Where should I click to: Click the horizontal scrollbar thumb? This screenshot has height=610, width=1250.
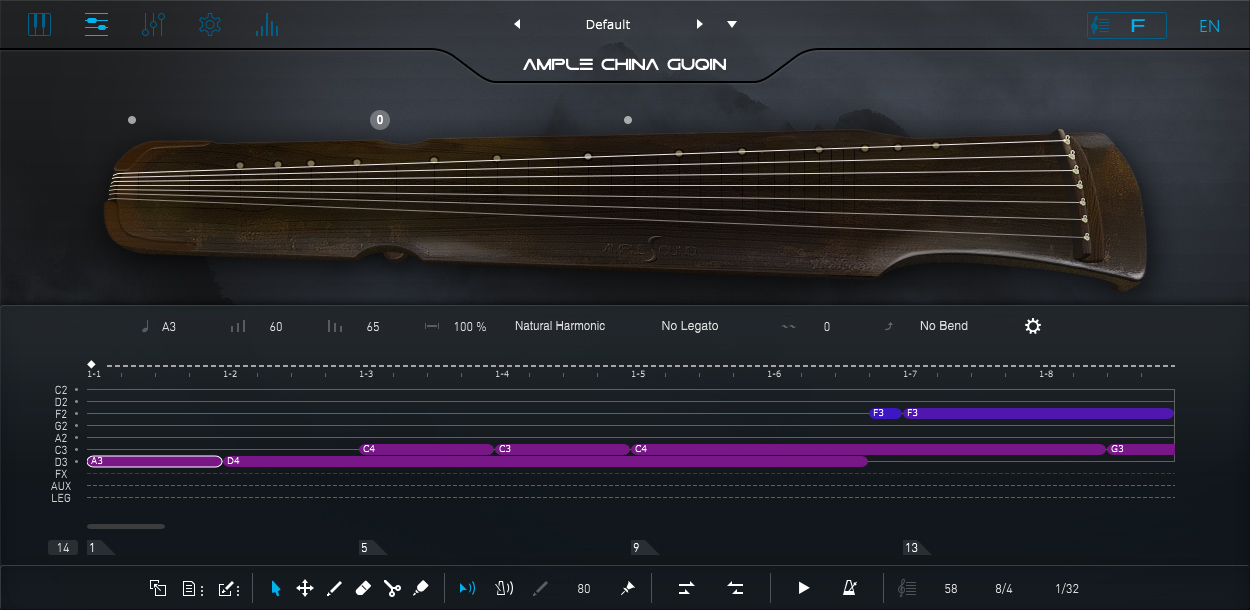coord(126,526)
